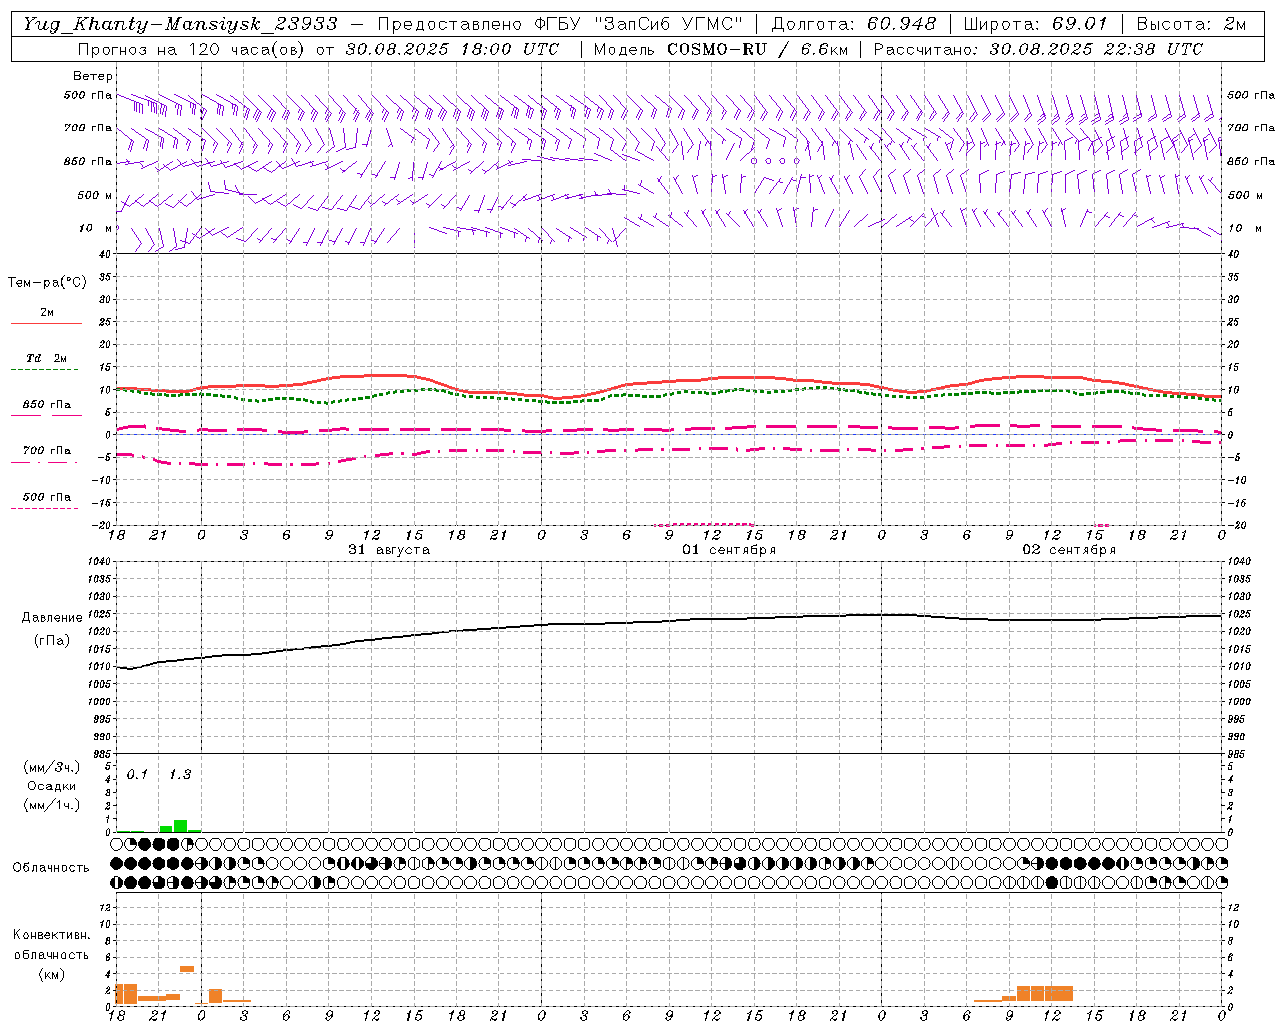Image resolution: width=1280 pixels, height=1024 pixels.
Task: Click the 31 августа date label
Action: pos(389,550)
